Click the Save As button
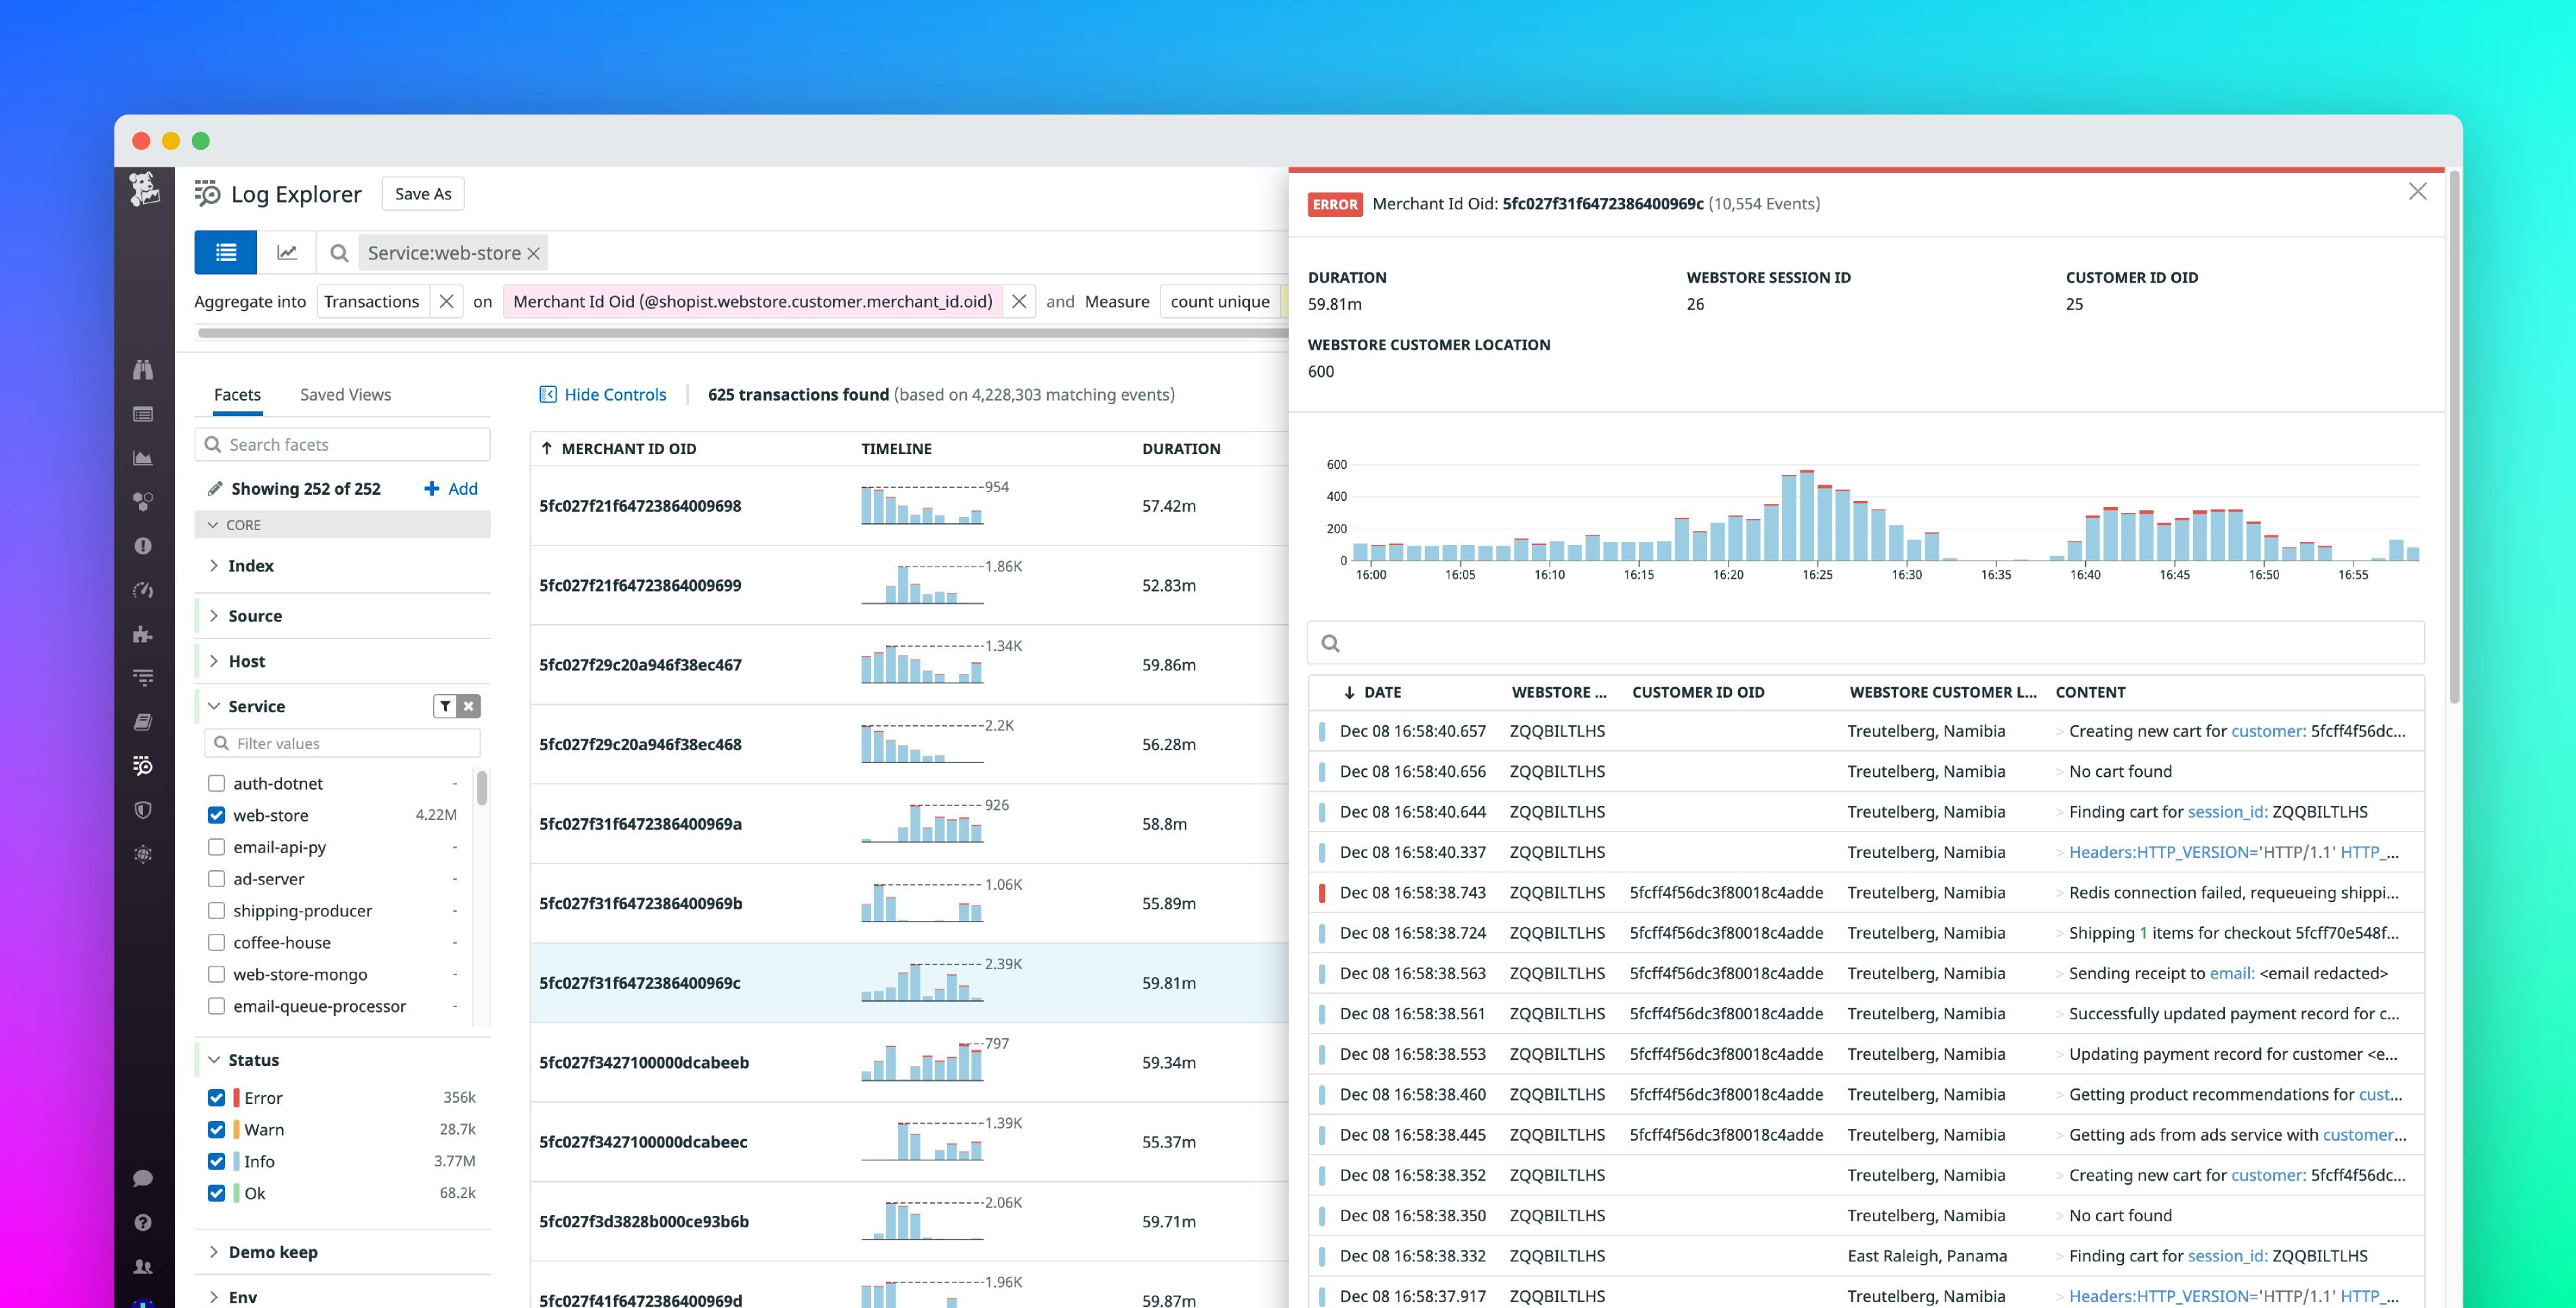2576x1308 pixels. 423,193
